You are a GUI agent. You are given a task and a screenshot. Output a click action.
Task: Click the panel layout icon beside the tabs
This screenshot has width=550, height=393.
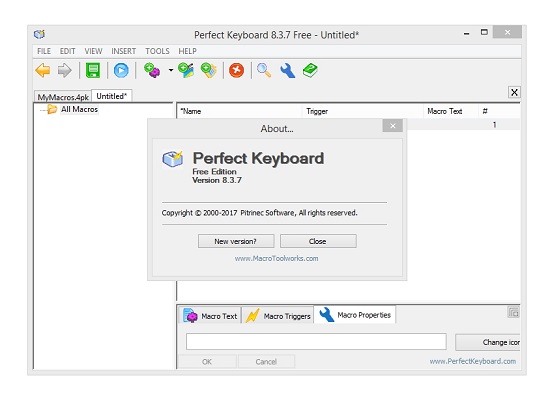(513, 312)
